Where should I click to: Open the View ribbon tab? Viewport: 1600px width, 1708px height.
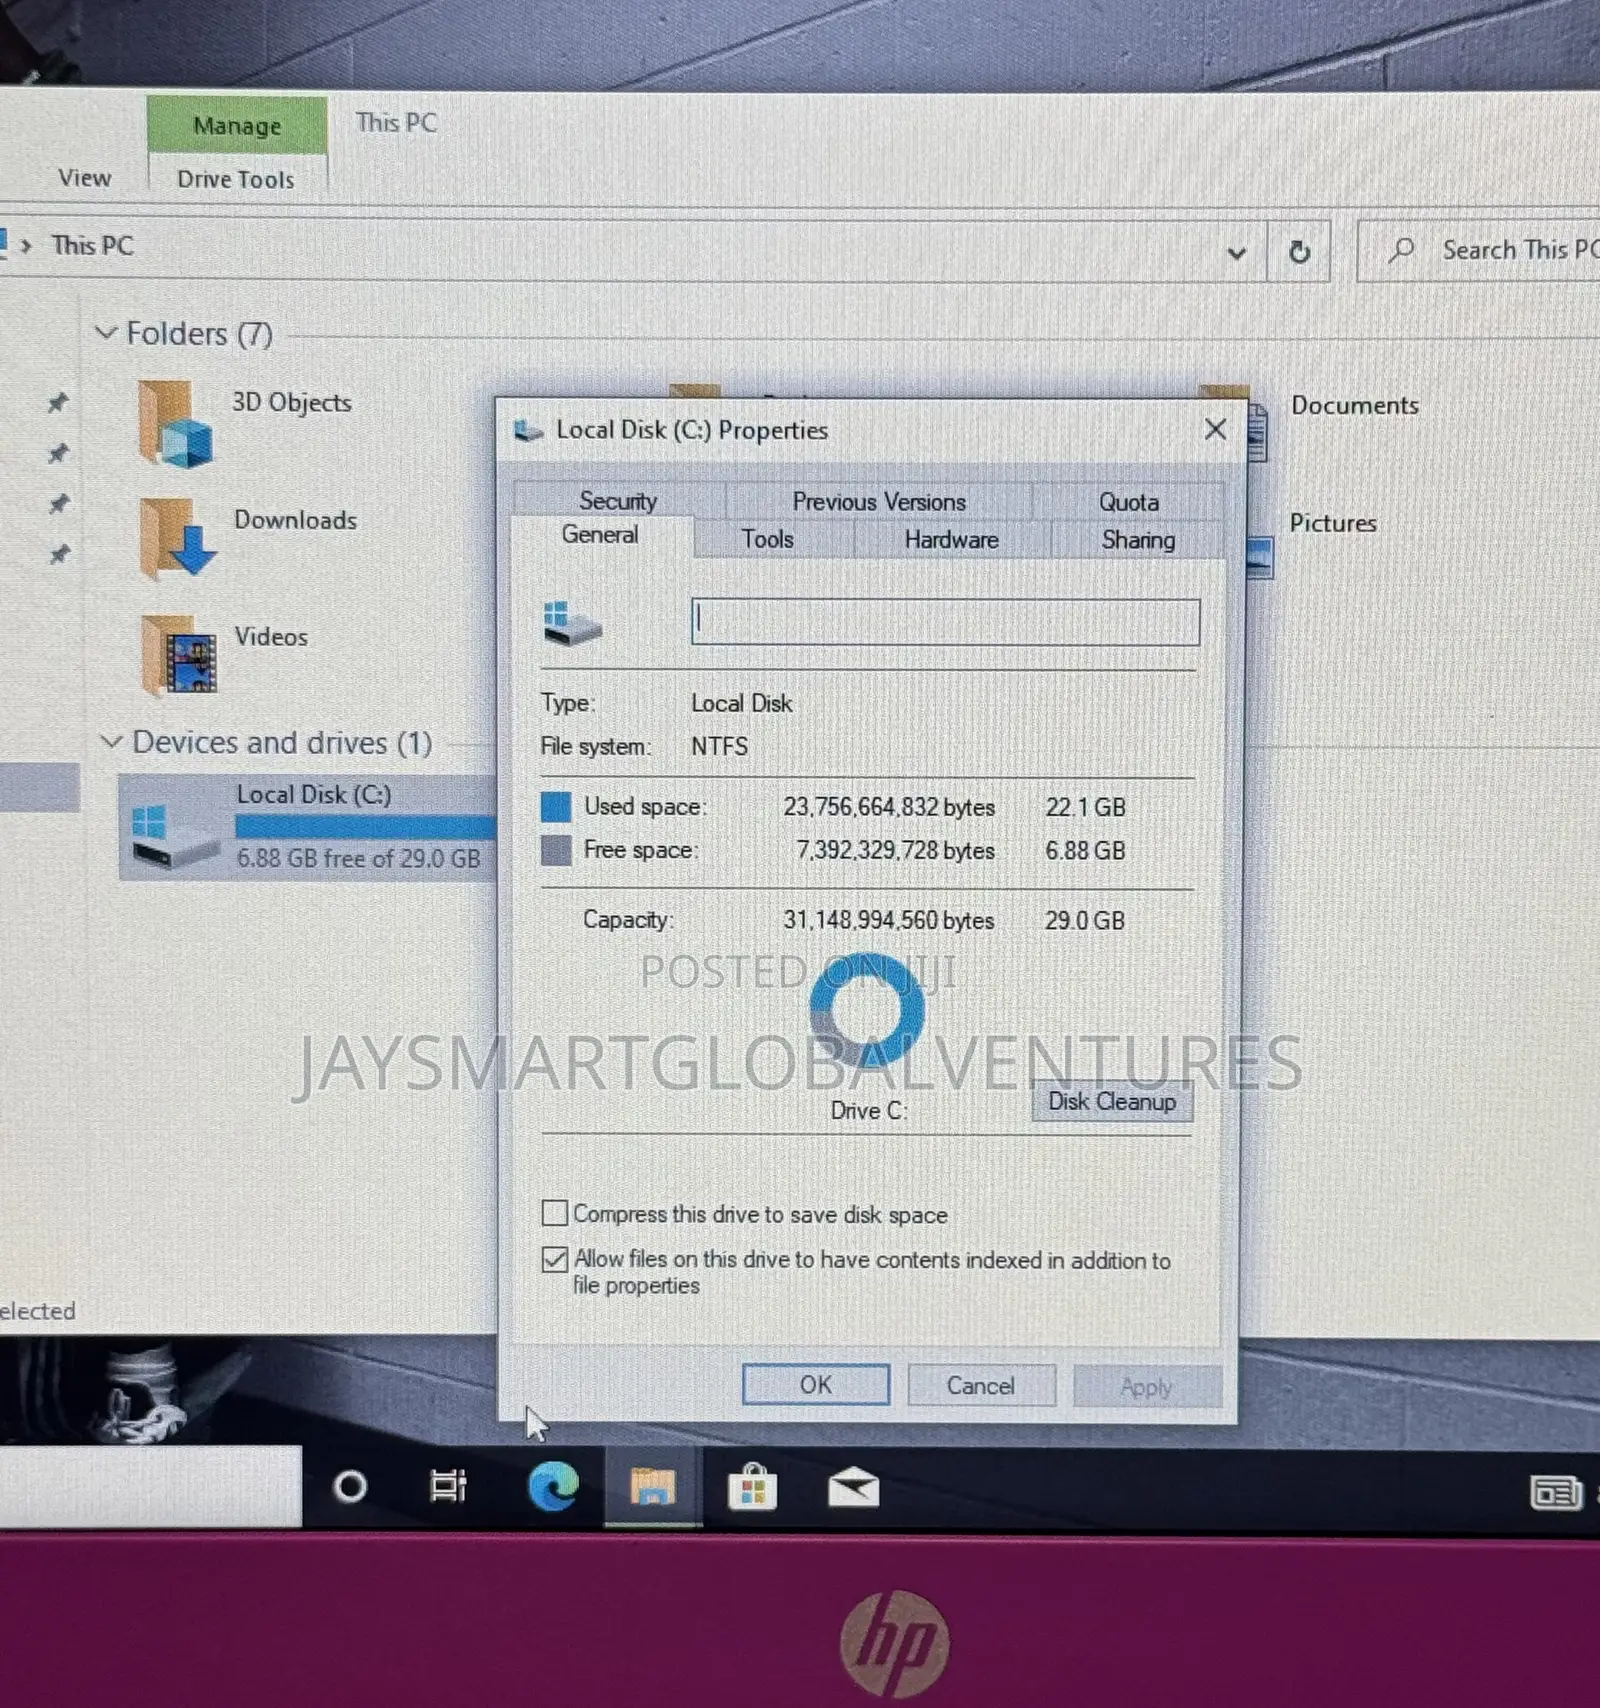(x=84, y=178)
